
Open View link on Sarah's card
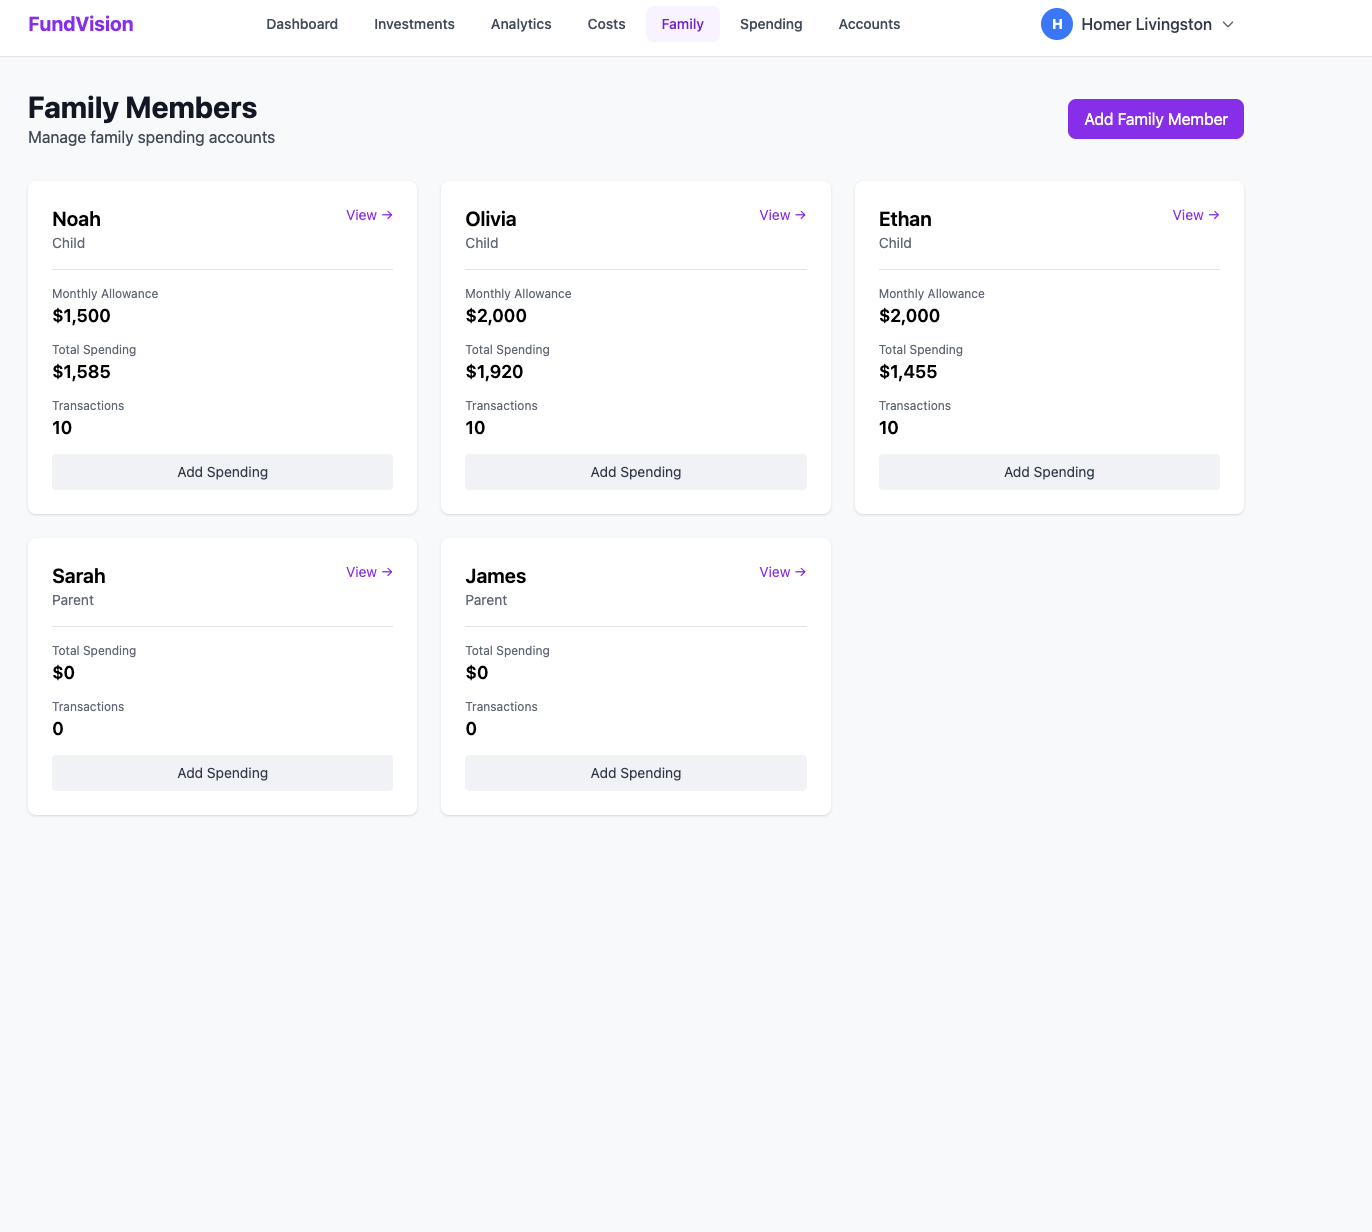[369, 572]
